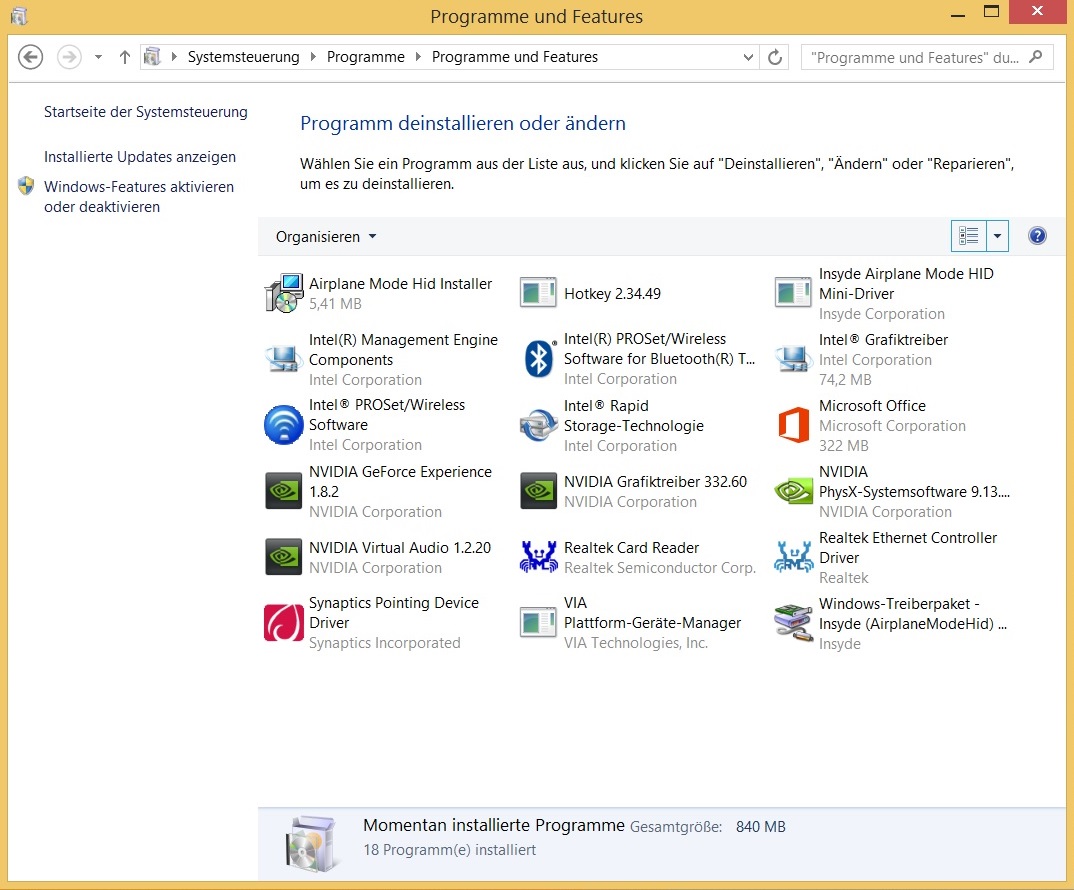Select the Realtek Card Reader entry name
The image size is (1074, 890).
632,548
